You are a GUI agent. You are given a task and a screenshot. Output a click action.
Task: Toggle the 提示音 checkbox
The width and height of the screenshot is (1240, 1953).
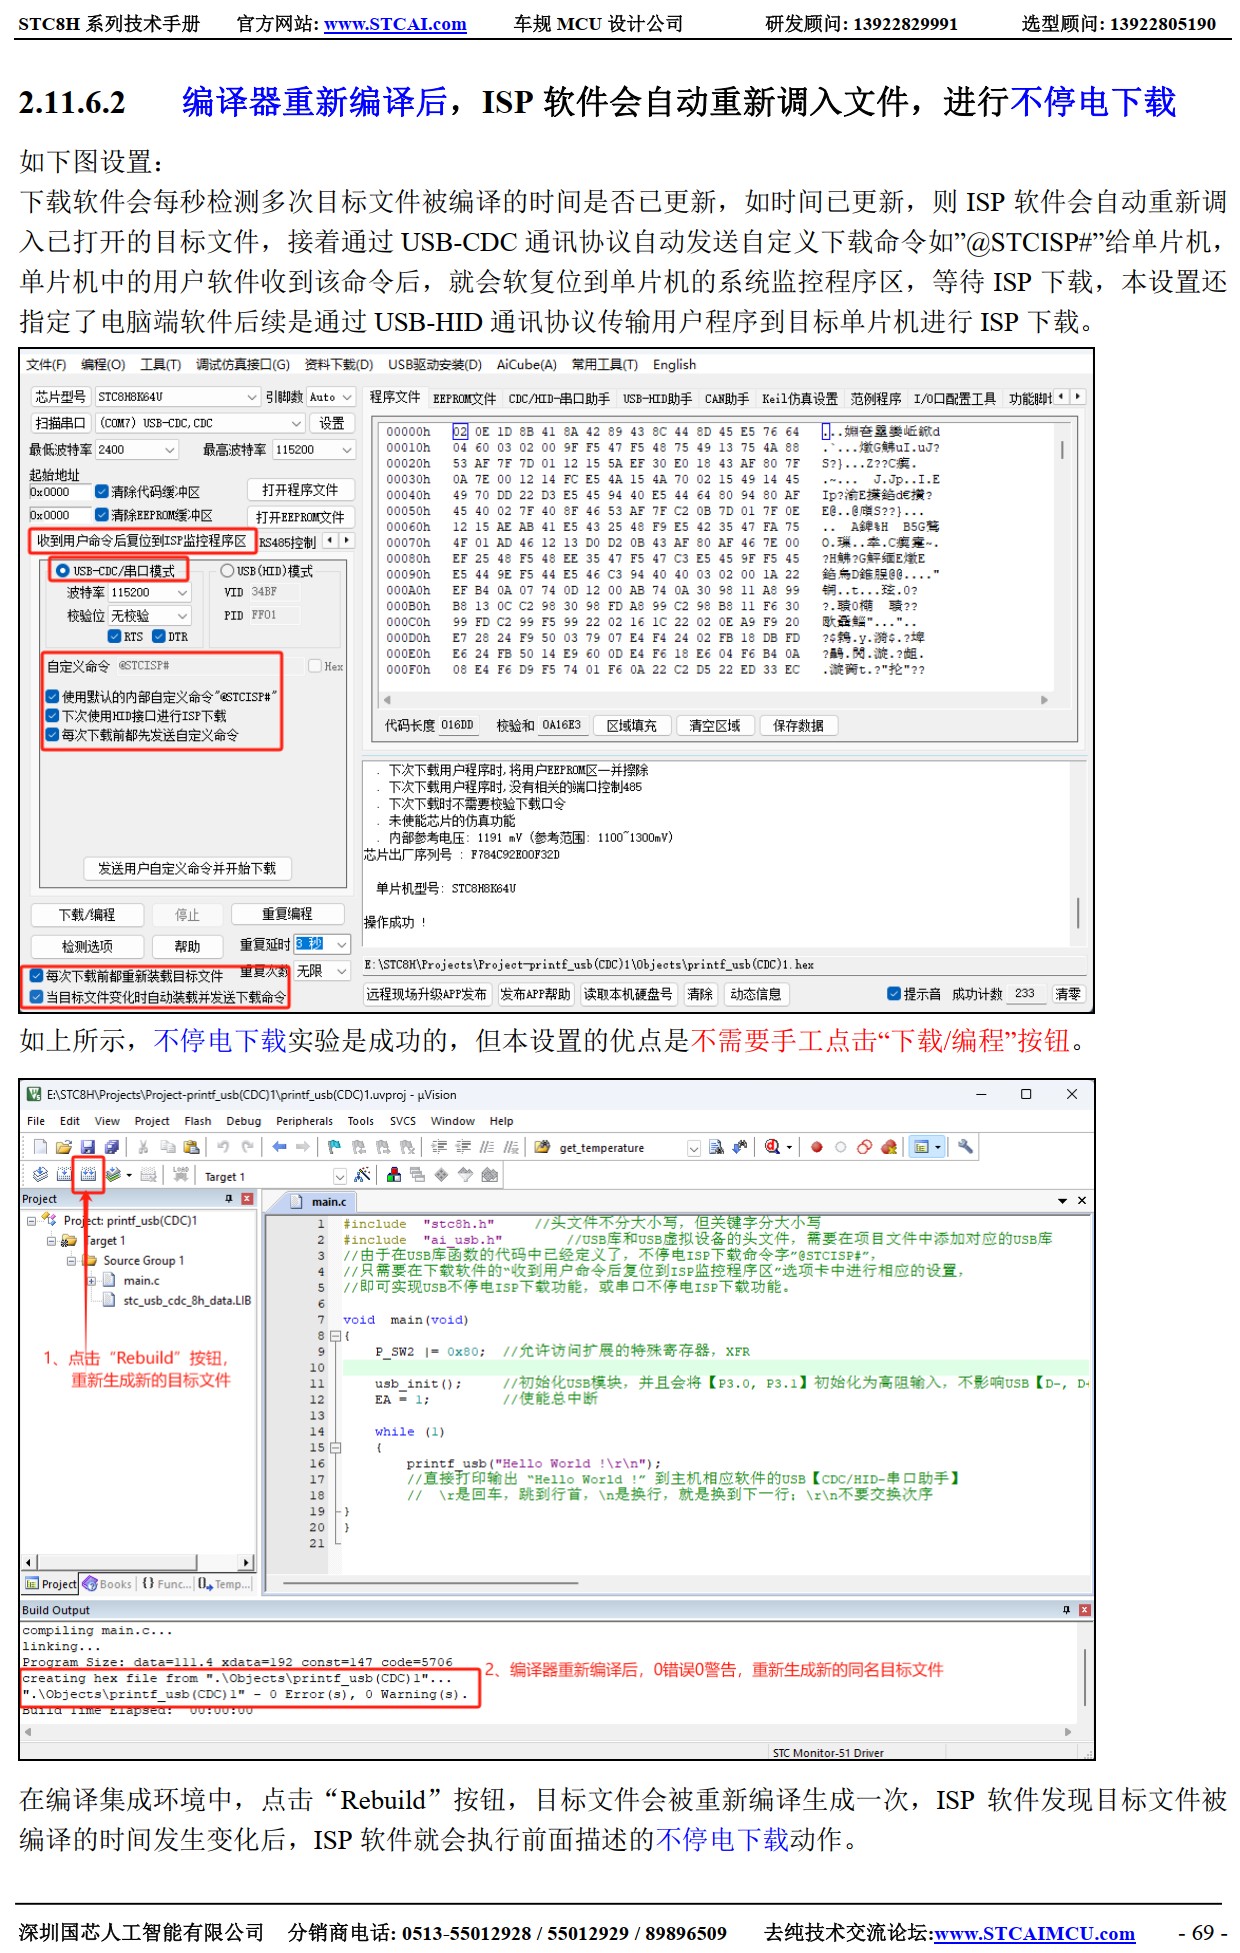[894, 994]
